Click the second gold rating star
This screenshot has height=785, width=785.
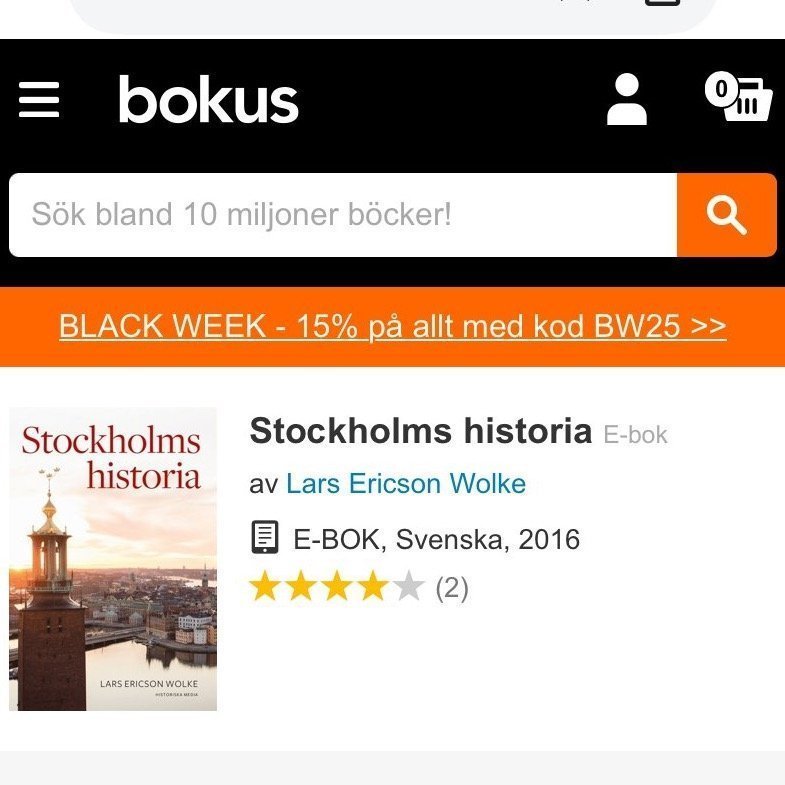point(301,587)
